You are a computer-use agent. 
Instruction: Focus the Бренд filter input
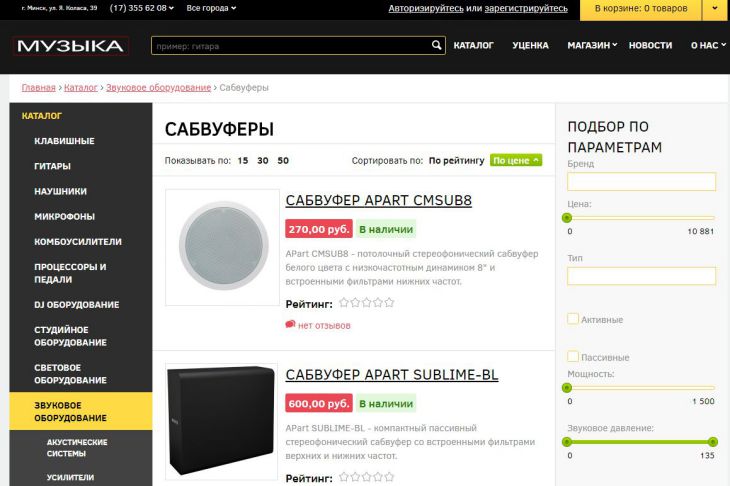pos(641,181)
